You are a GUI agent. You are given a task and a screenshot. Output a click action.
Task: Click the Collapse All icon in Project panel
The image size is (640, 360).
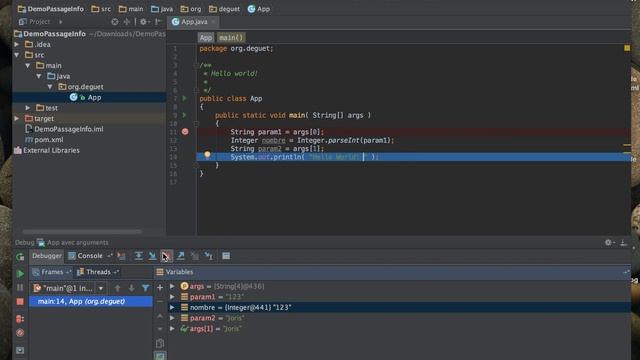(x=127, y=22)
